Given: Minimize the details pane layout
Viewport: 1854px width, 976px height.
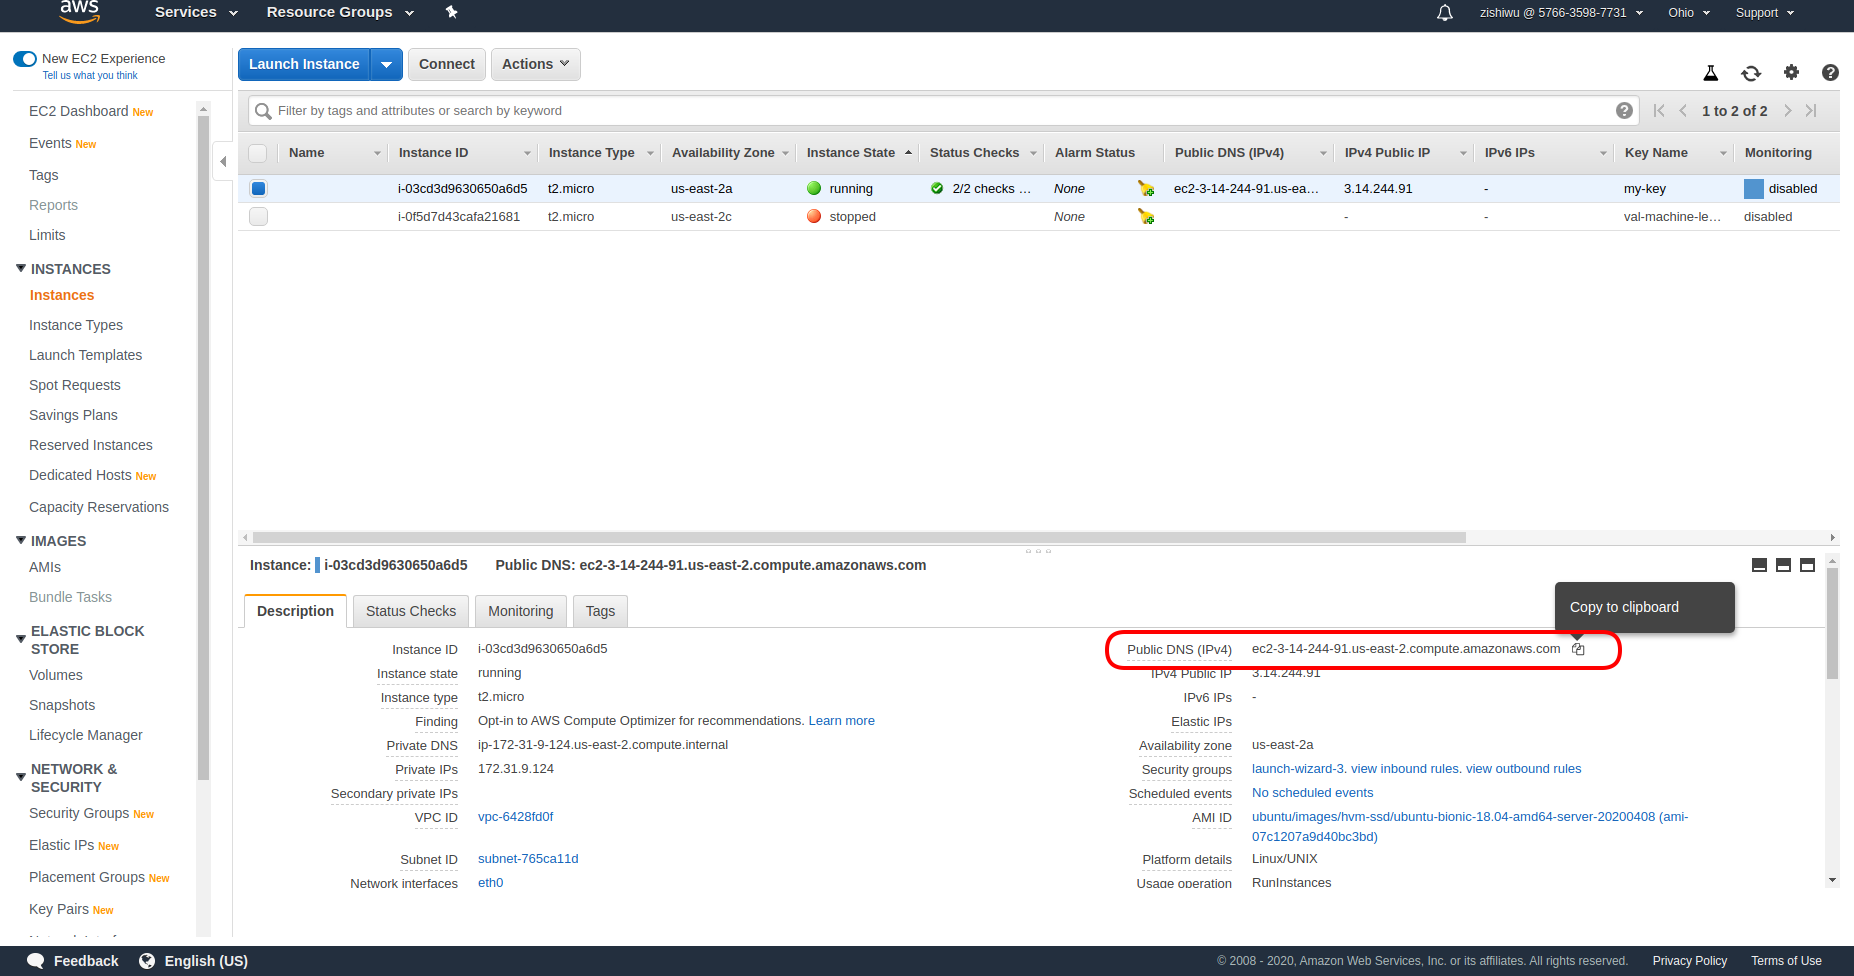Looking at the screenshot, I should [x=1759, y=565].
